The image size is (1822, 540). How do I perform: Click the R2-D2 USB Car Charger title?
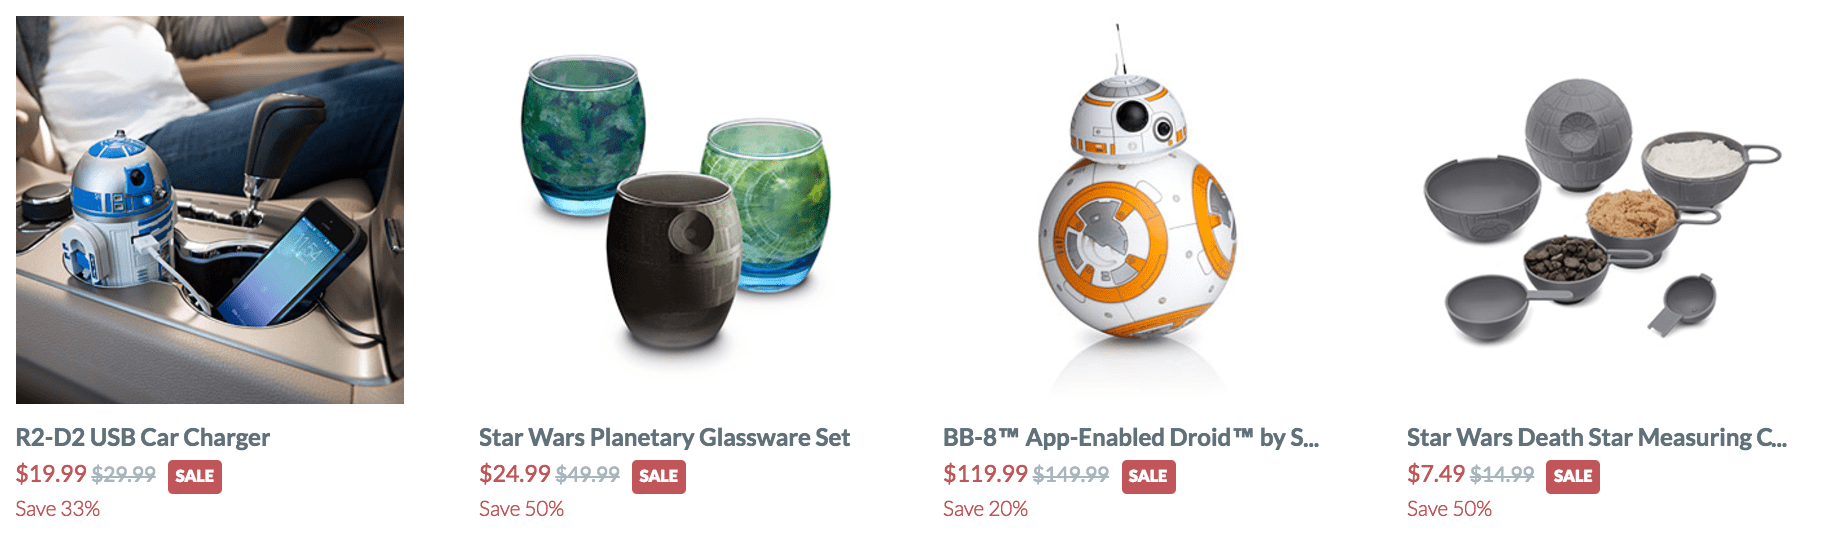[143, 438]
